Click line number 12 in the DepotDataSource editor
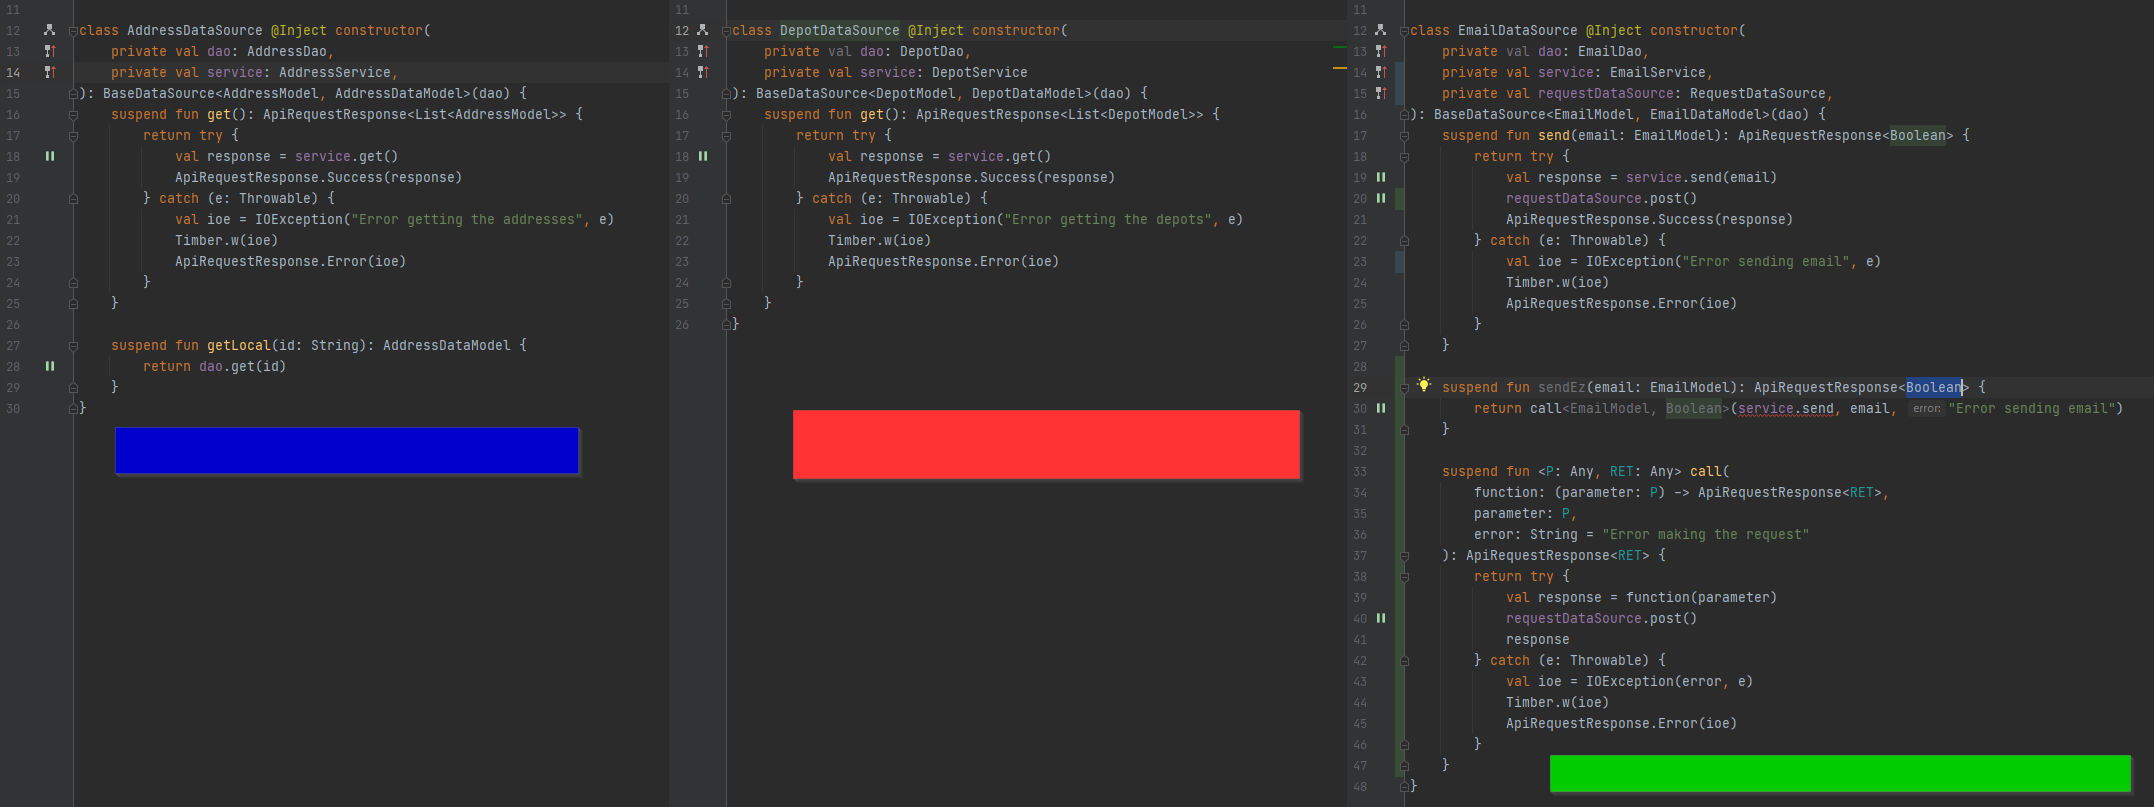 click(682, 30)
